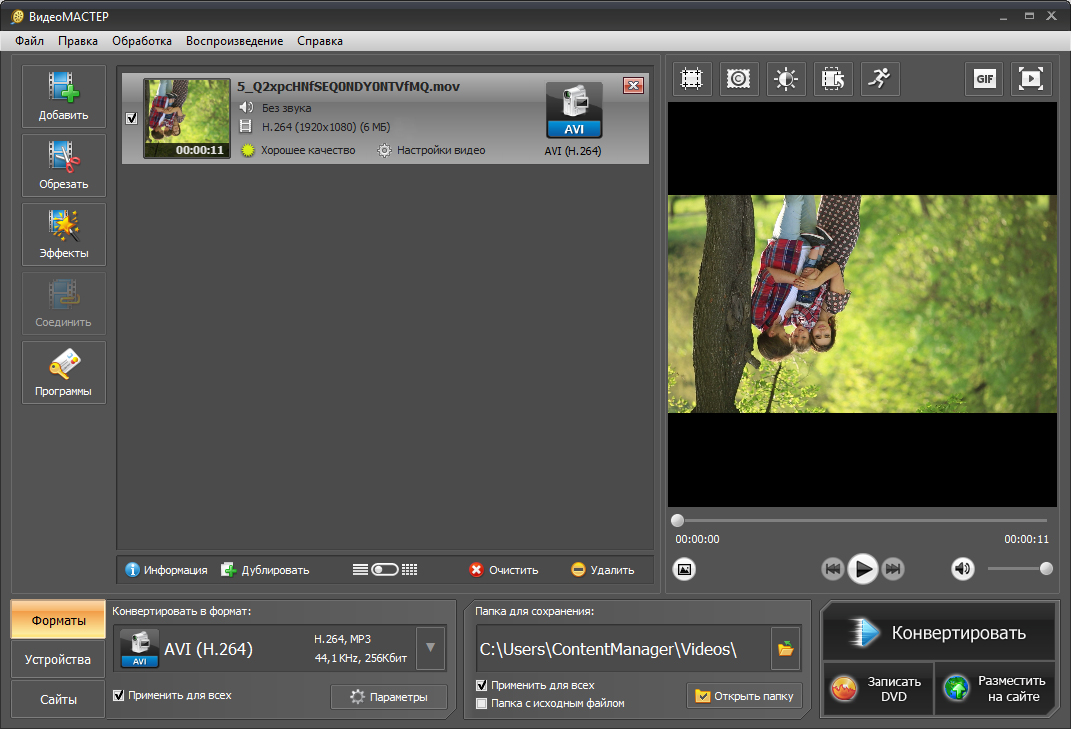This screenshot has height=729, width=1071.
Task: Click the Конвертировать button
Action: coord(938,632)
